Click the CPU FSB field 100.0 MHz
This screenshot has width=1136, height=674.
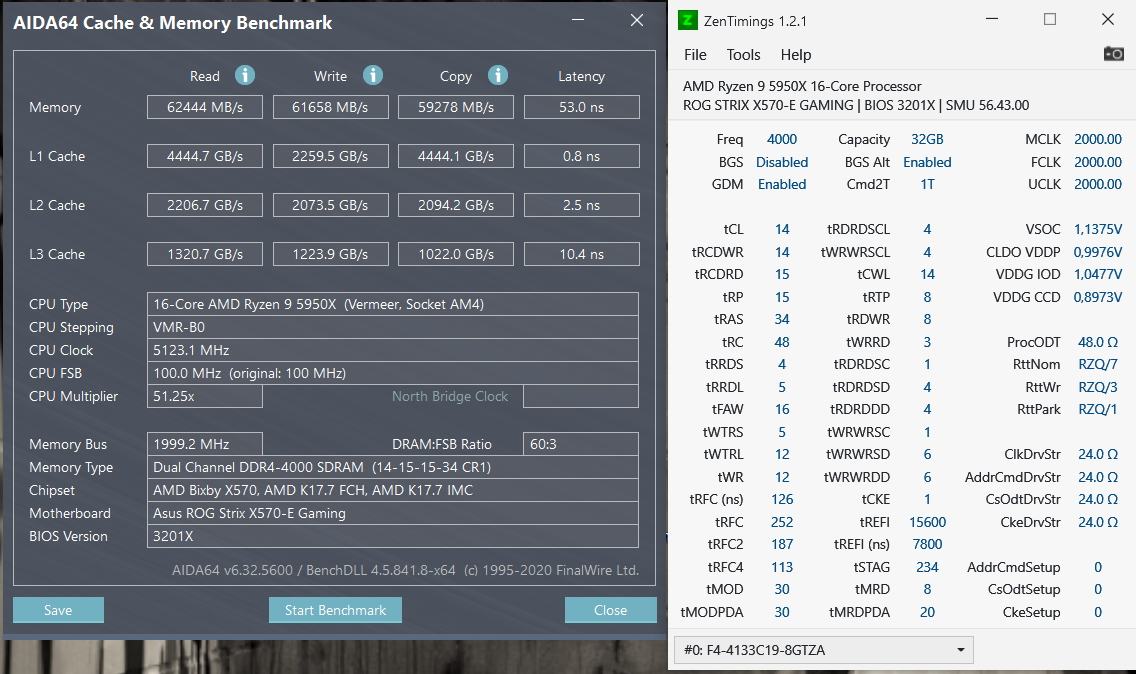[393, 373]
